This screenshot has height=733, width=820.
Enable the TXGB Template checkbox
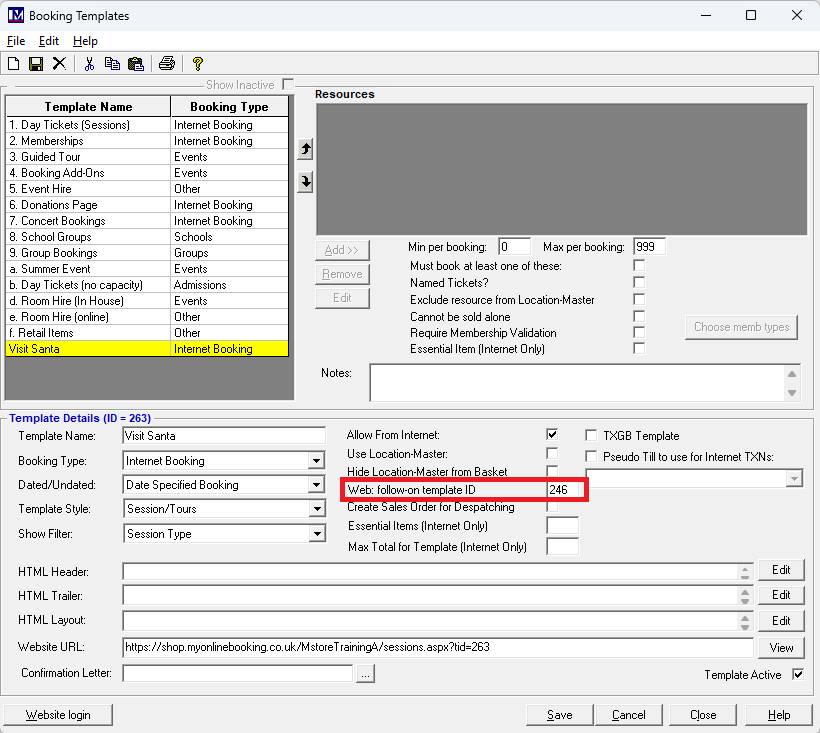click(591, 436)
